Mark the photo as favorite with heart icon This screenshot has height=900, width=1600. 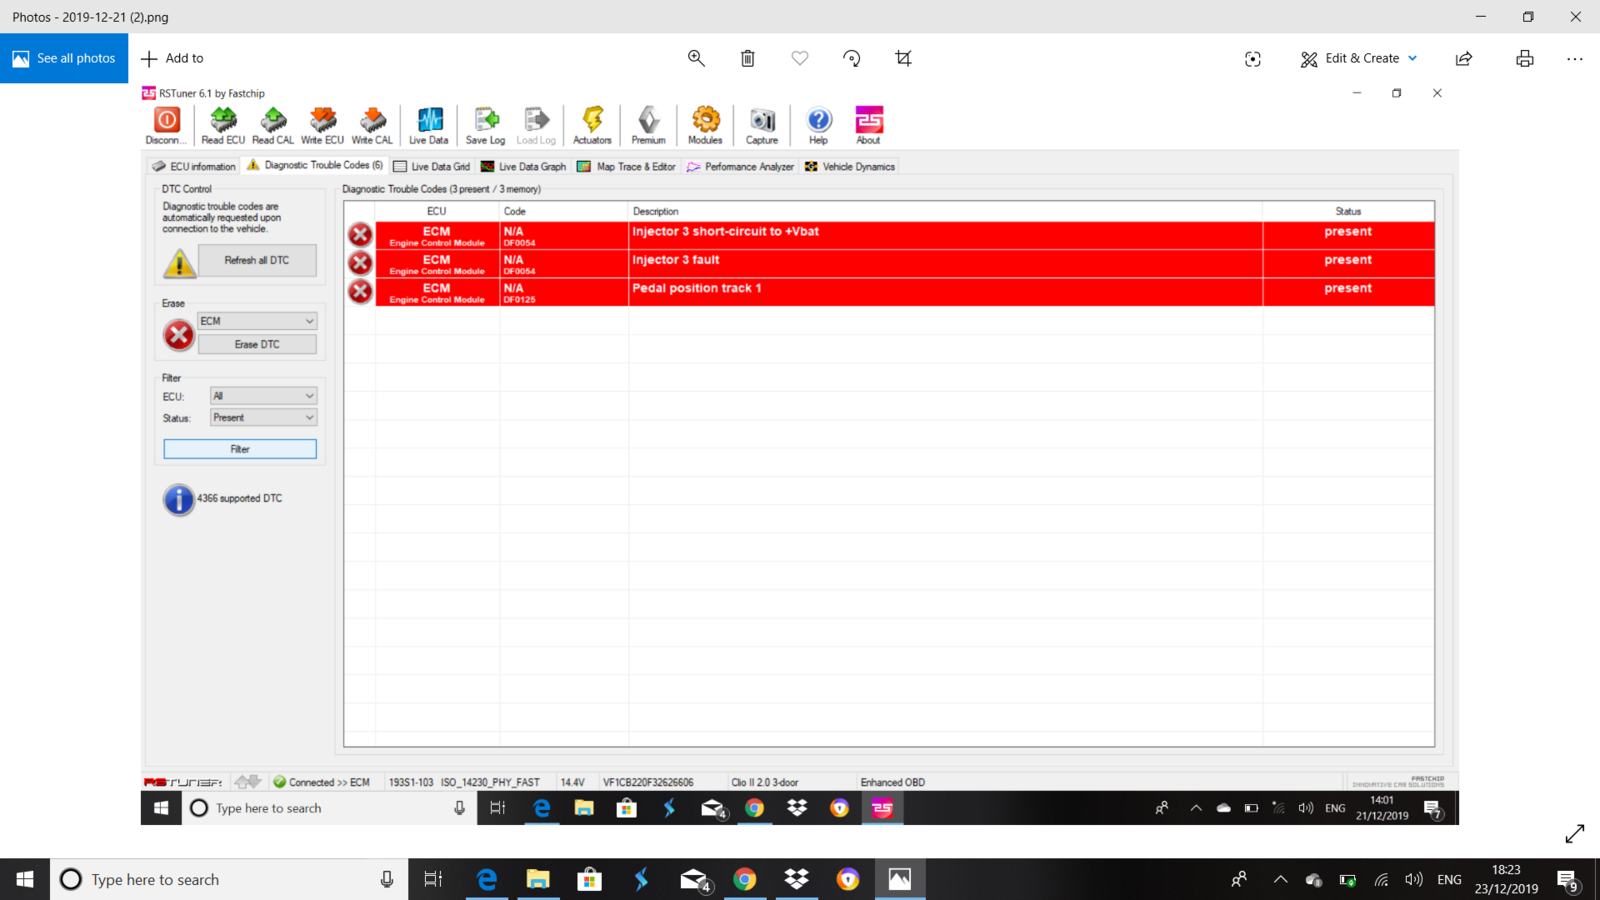click(800, 58)
